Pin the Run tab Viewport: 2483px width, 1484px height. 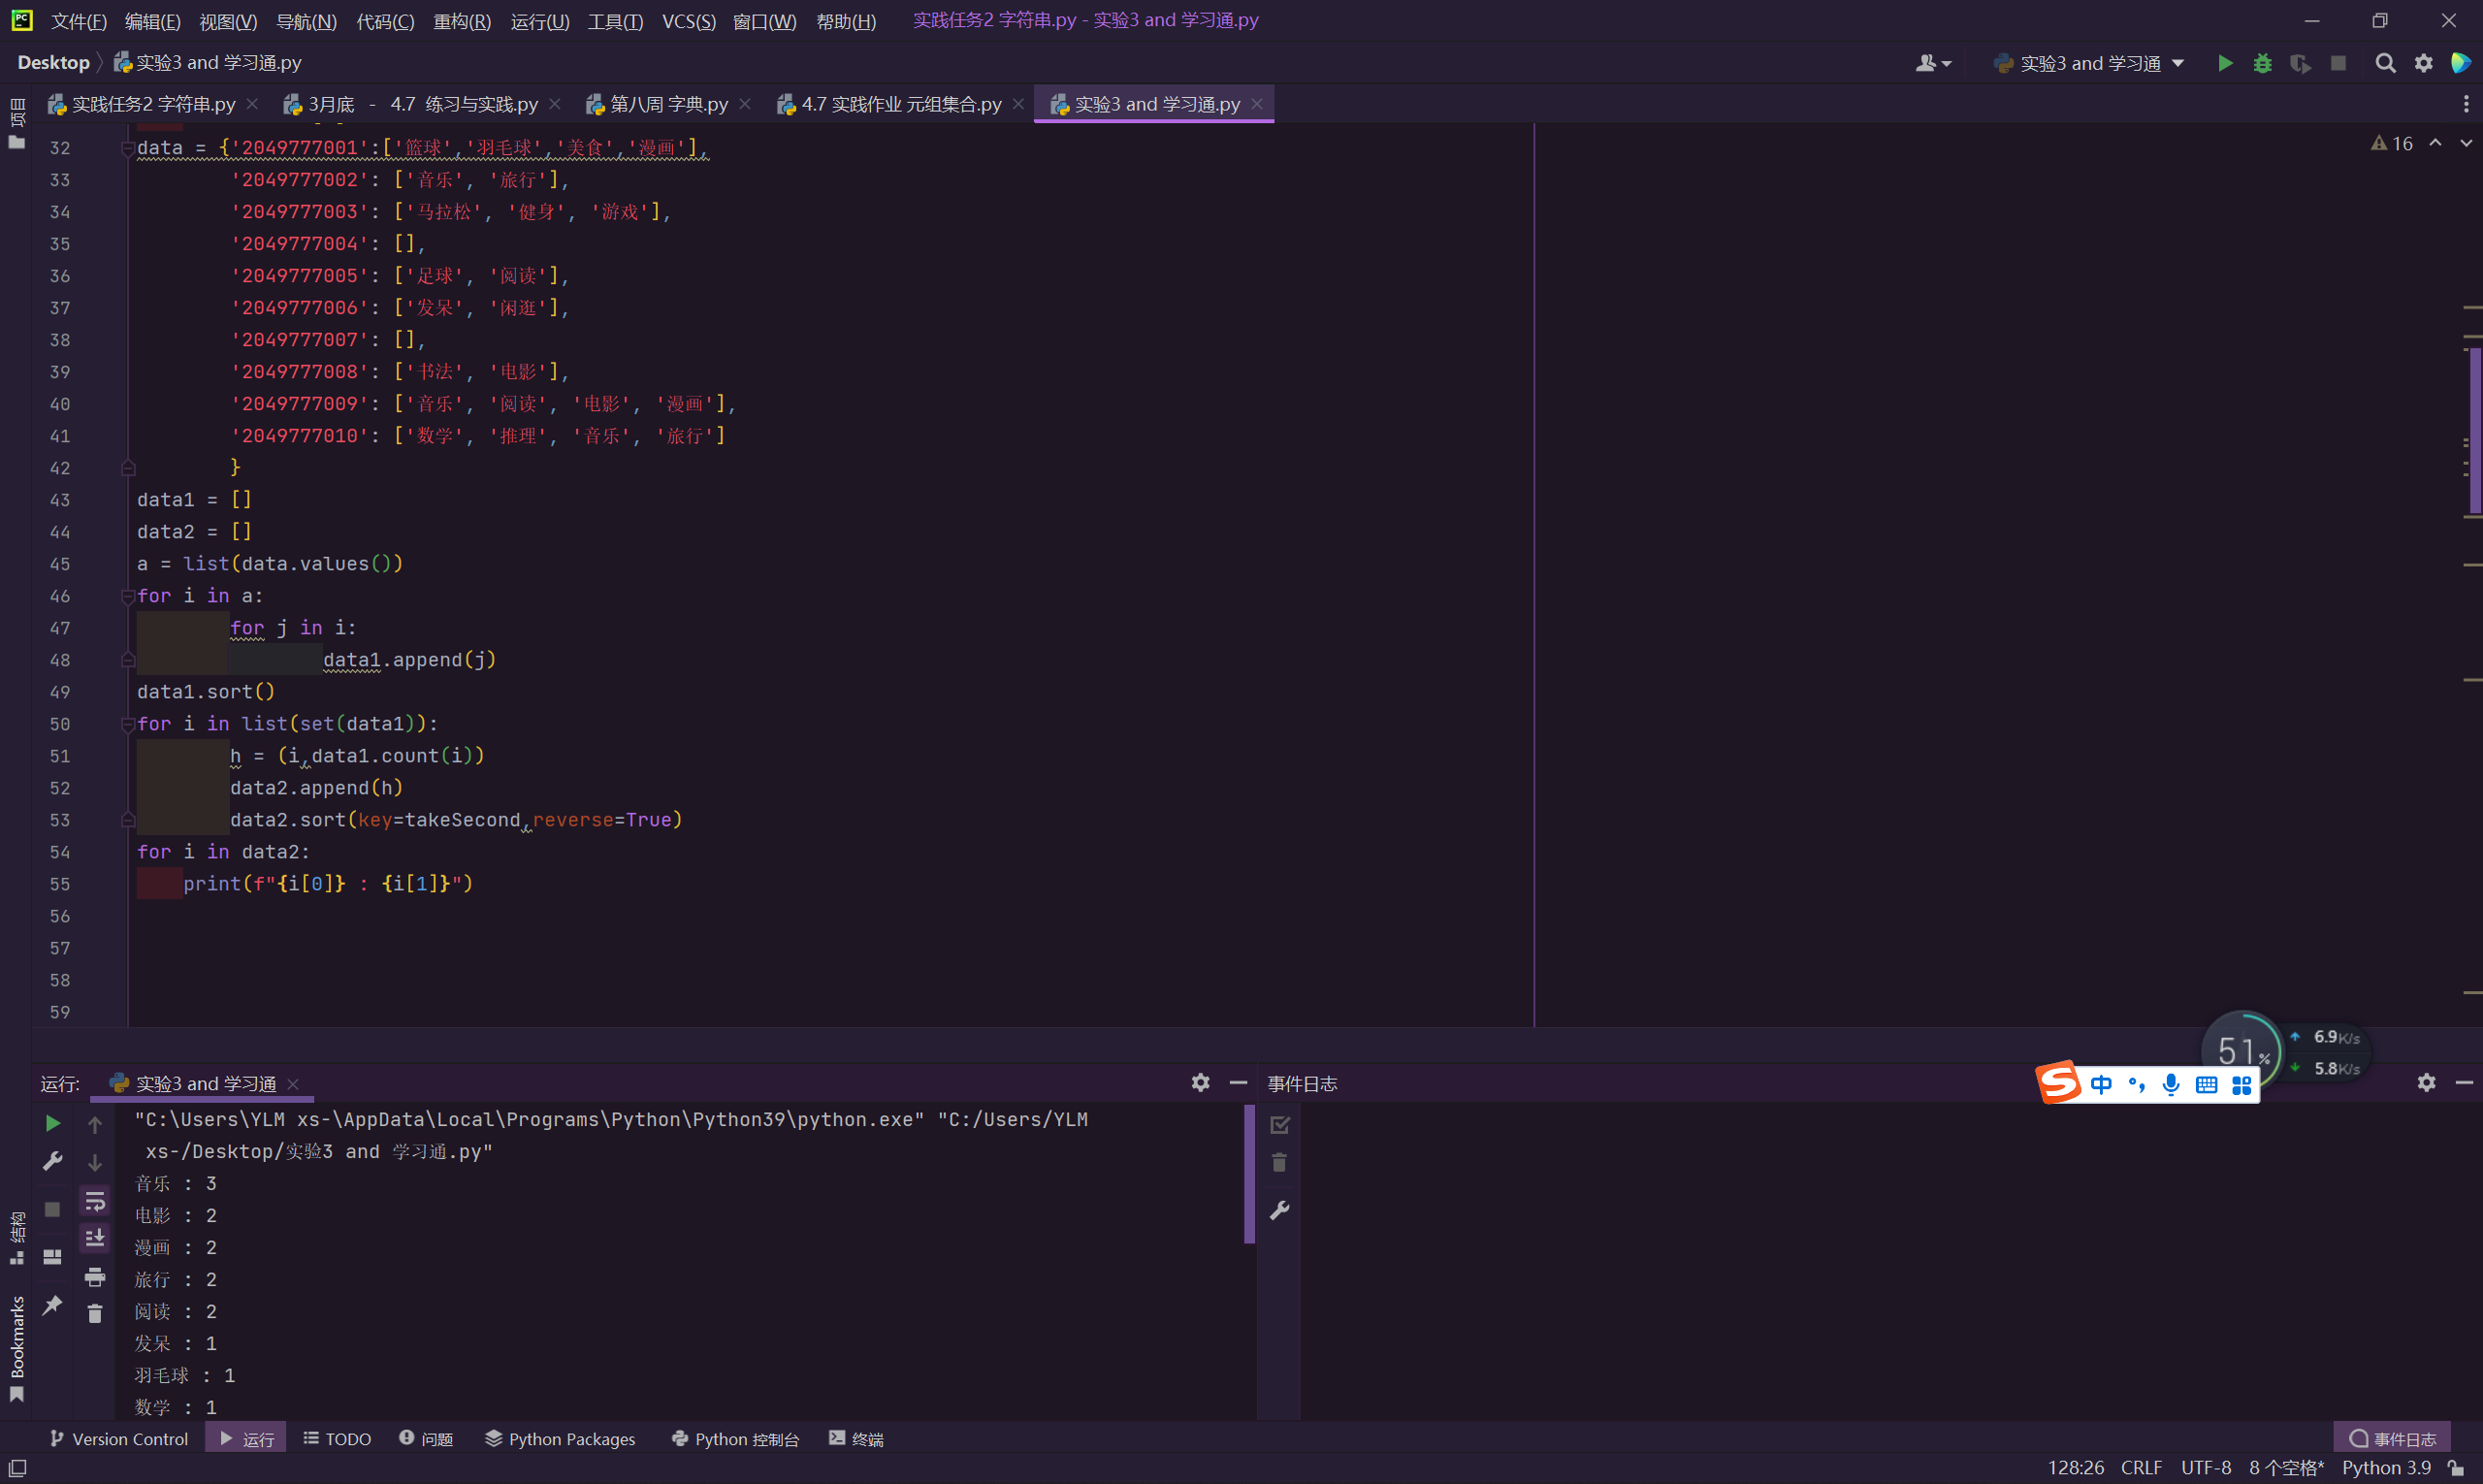click(52, 1305)
